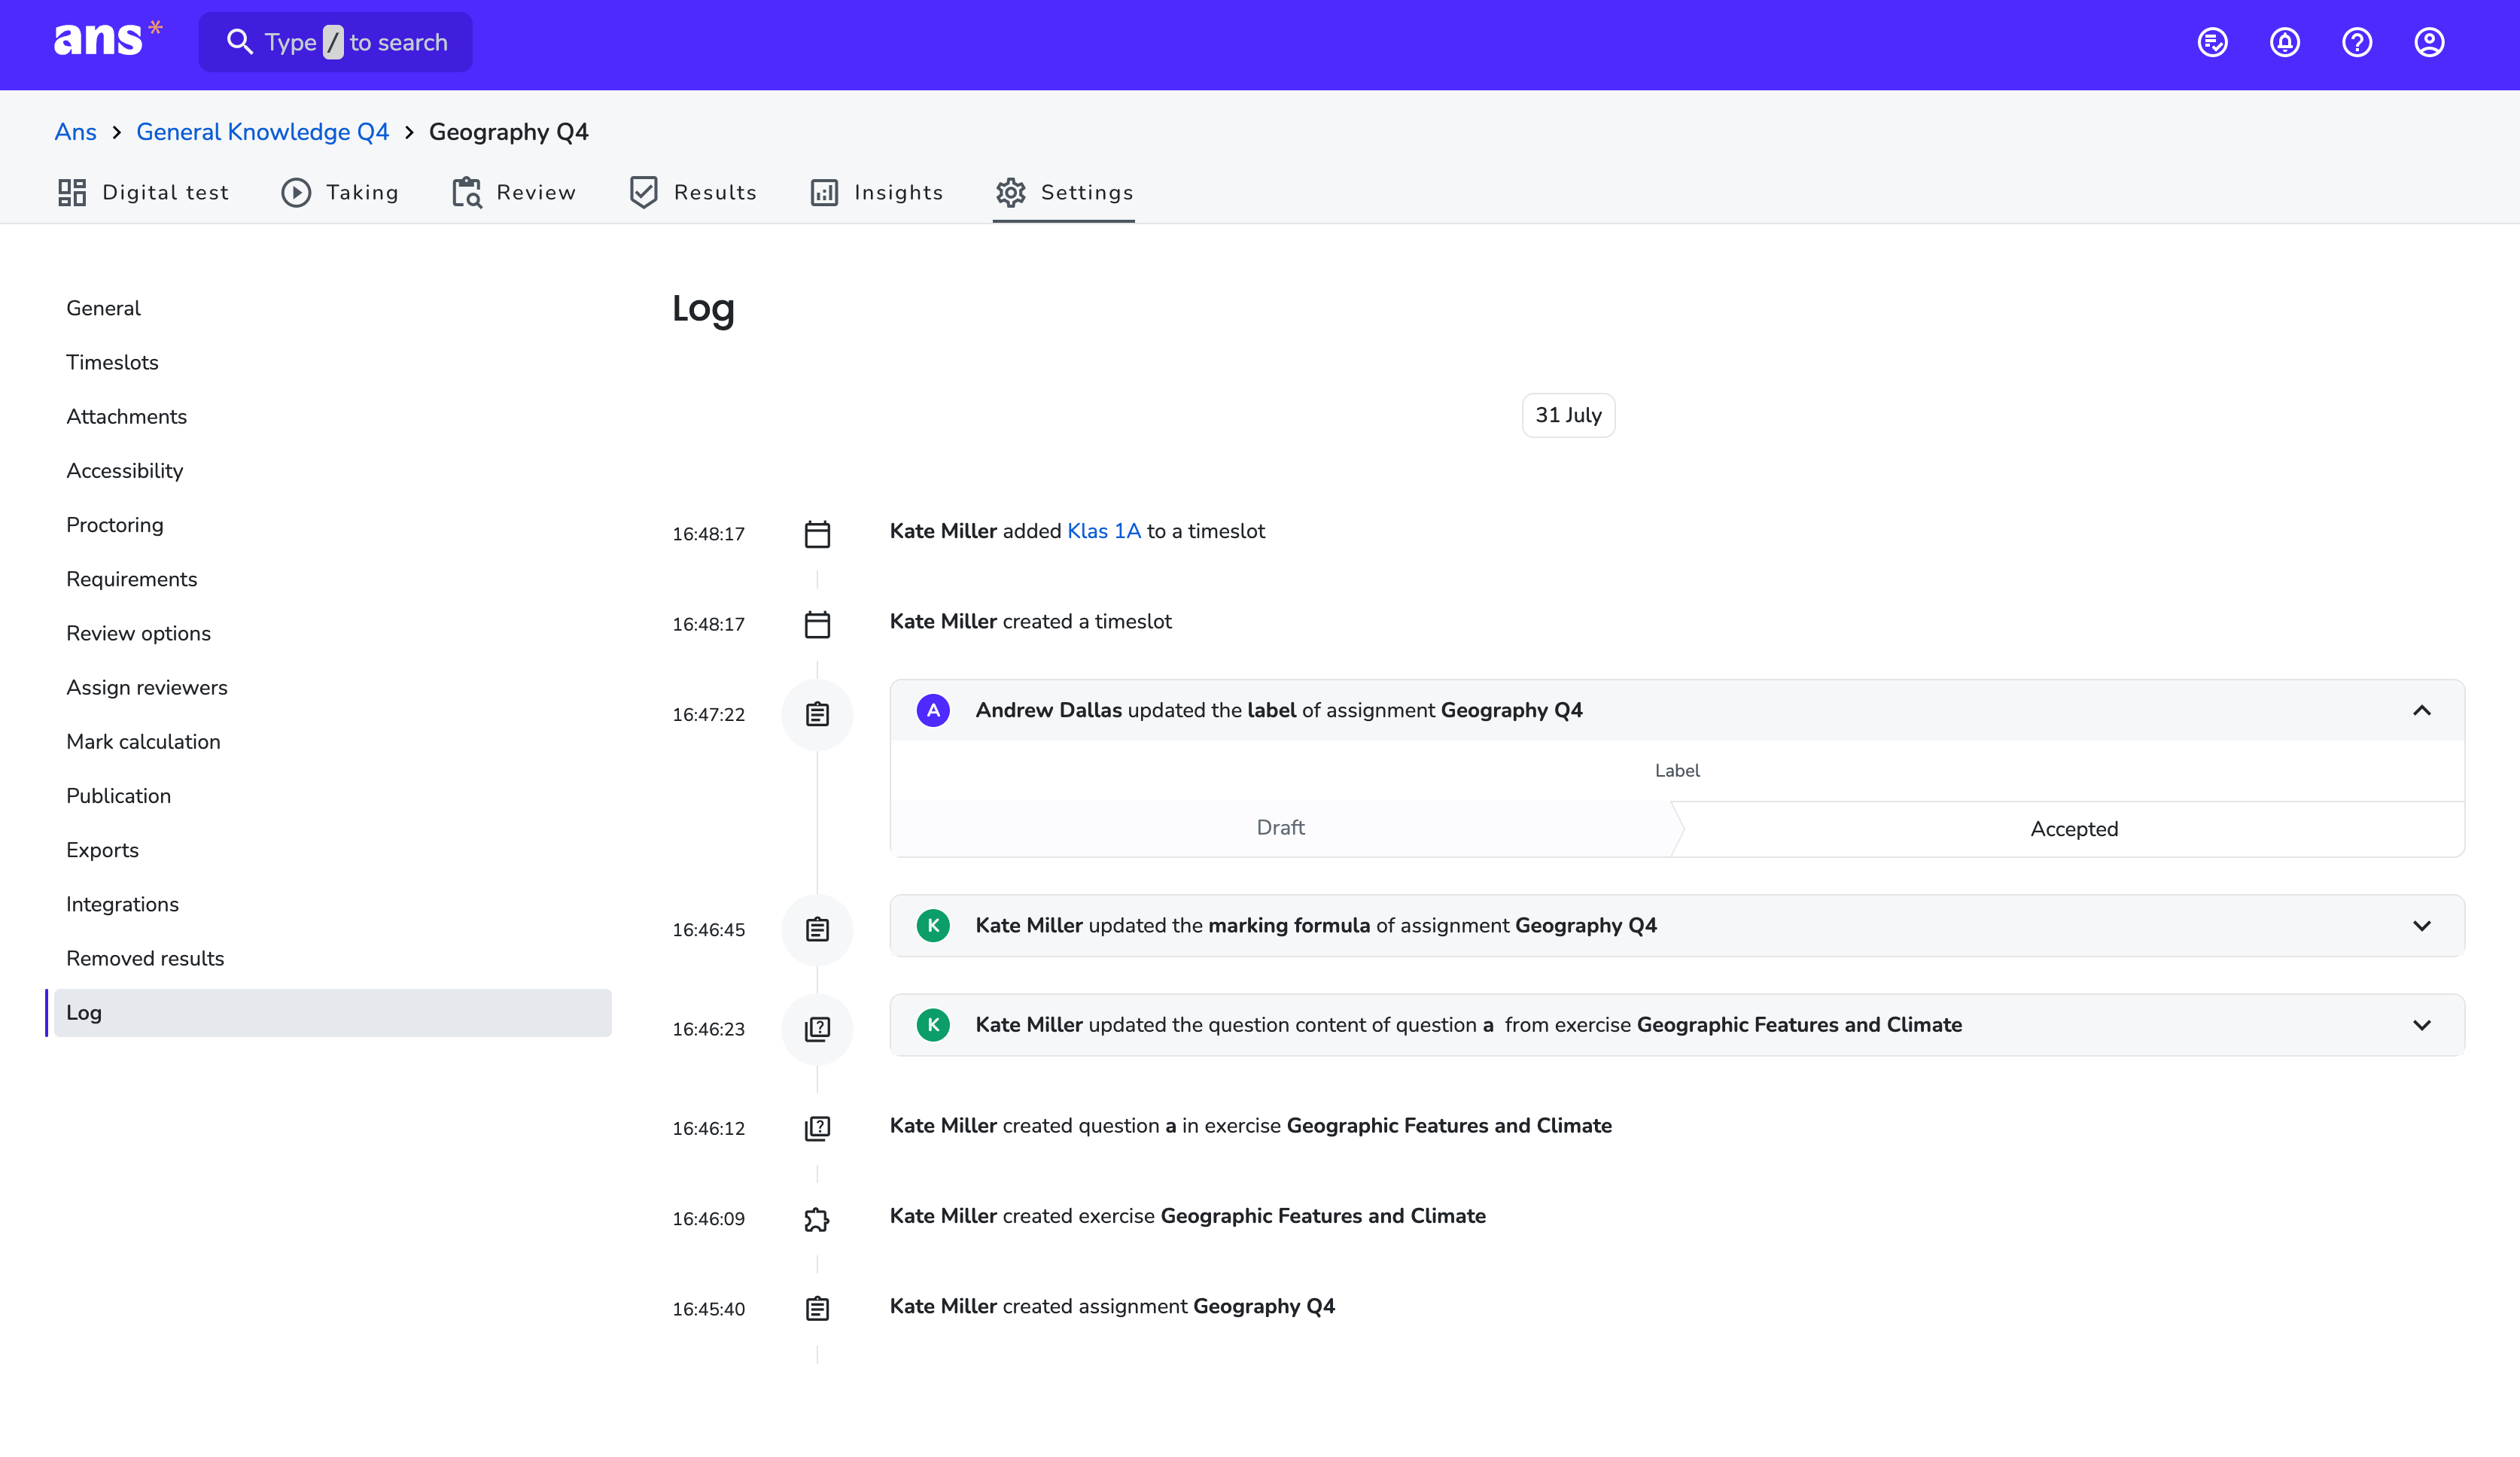Switch to the Review tab
2520x1457 pixels.
[513, 192]
